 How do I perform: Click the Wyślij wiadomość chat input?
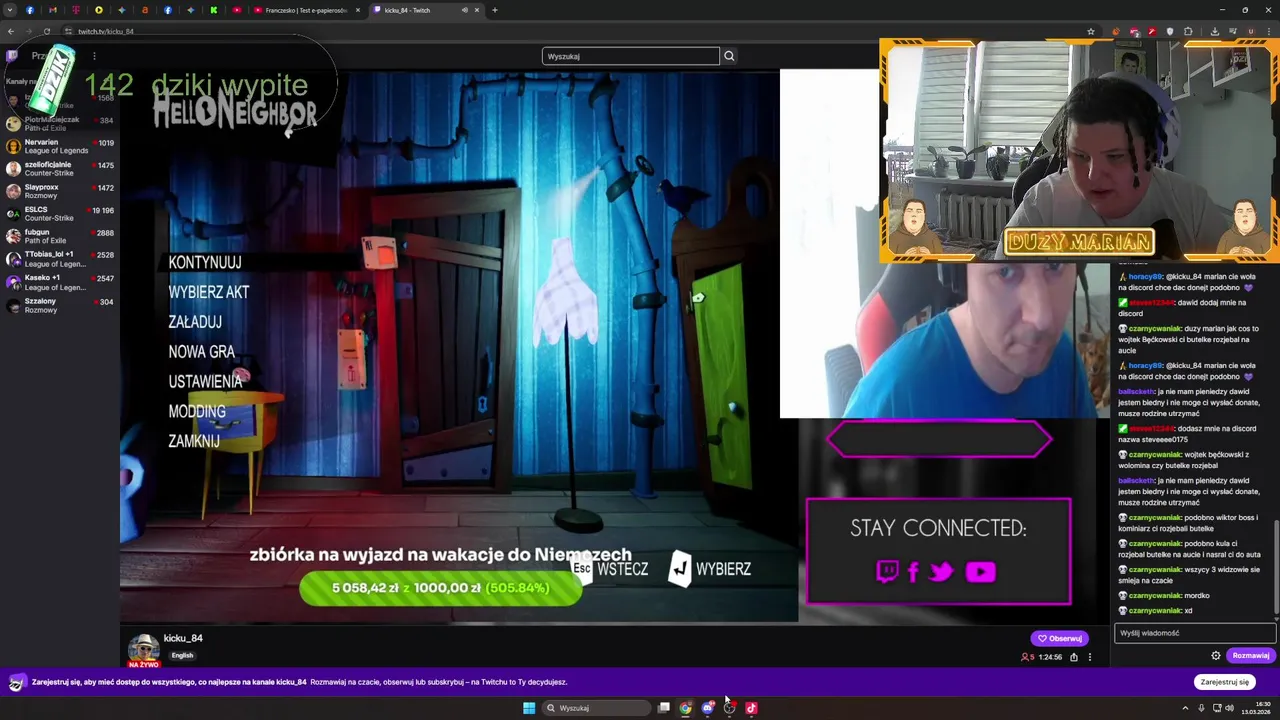click(x=1195, y=633)
